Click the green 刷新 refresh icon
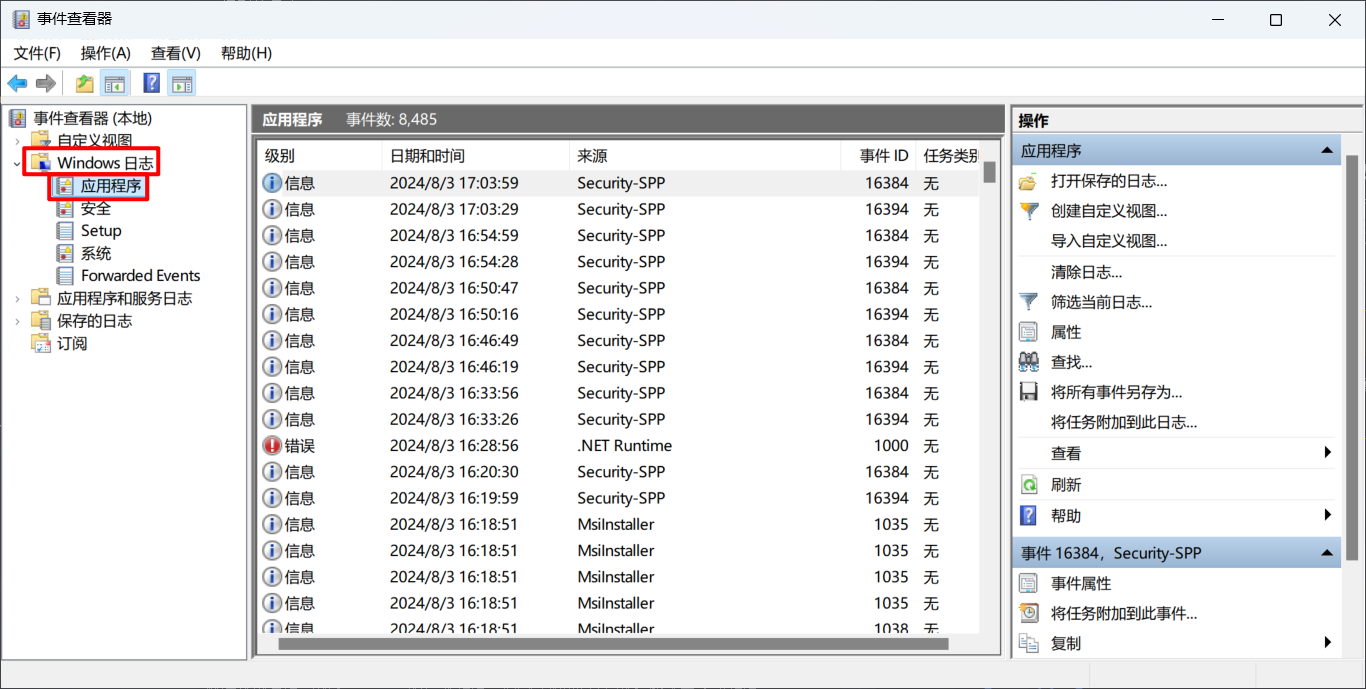This screenshot has width=1366, height=689. (x=1028, y=485)
